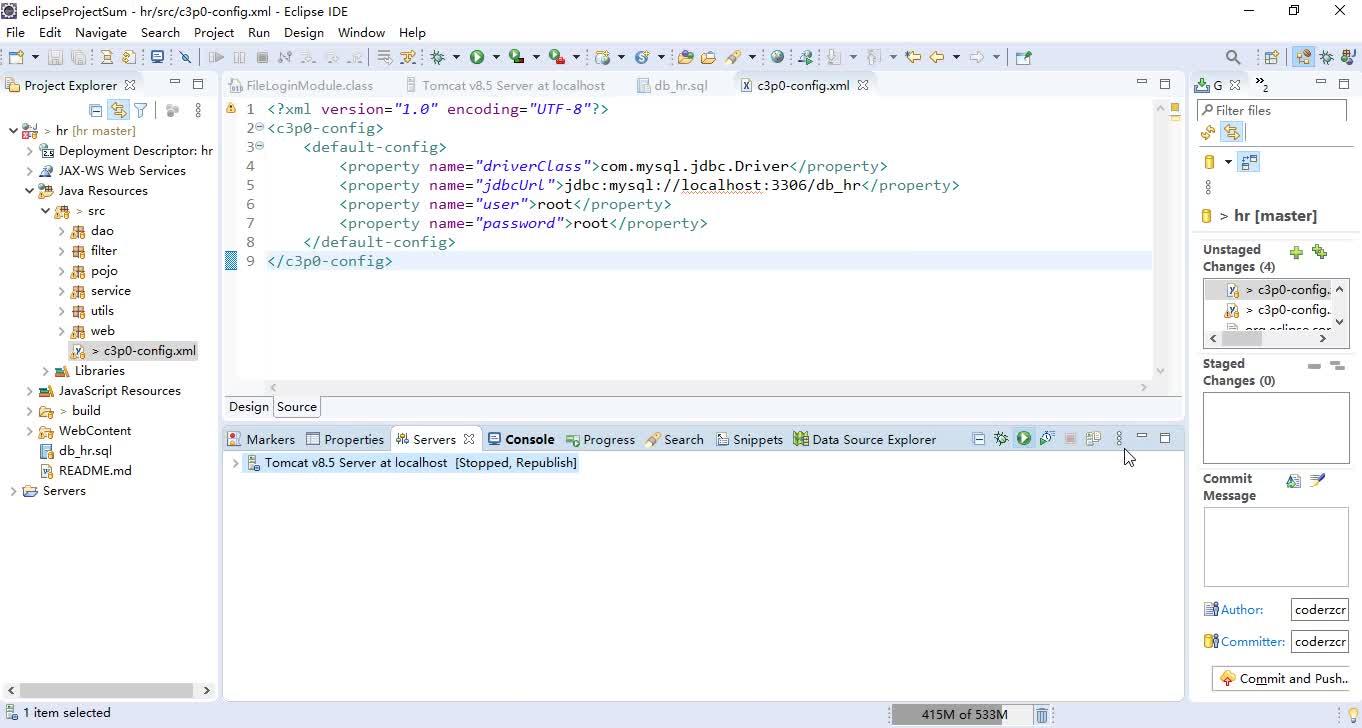
Task: Click the Debug bug icon in toolbar
Action: click(x=437, y=57)
